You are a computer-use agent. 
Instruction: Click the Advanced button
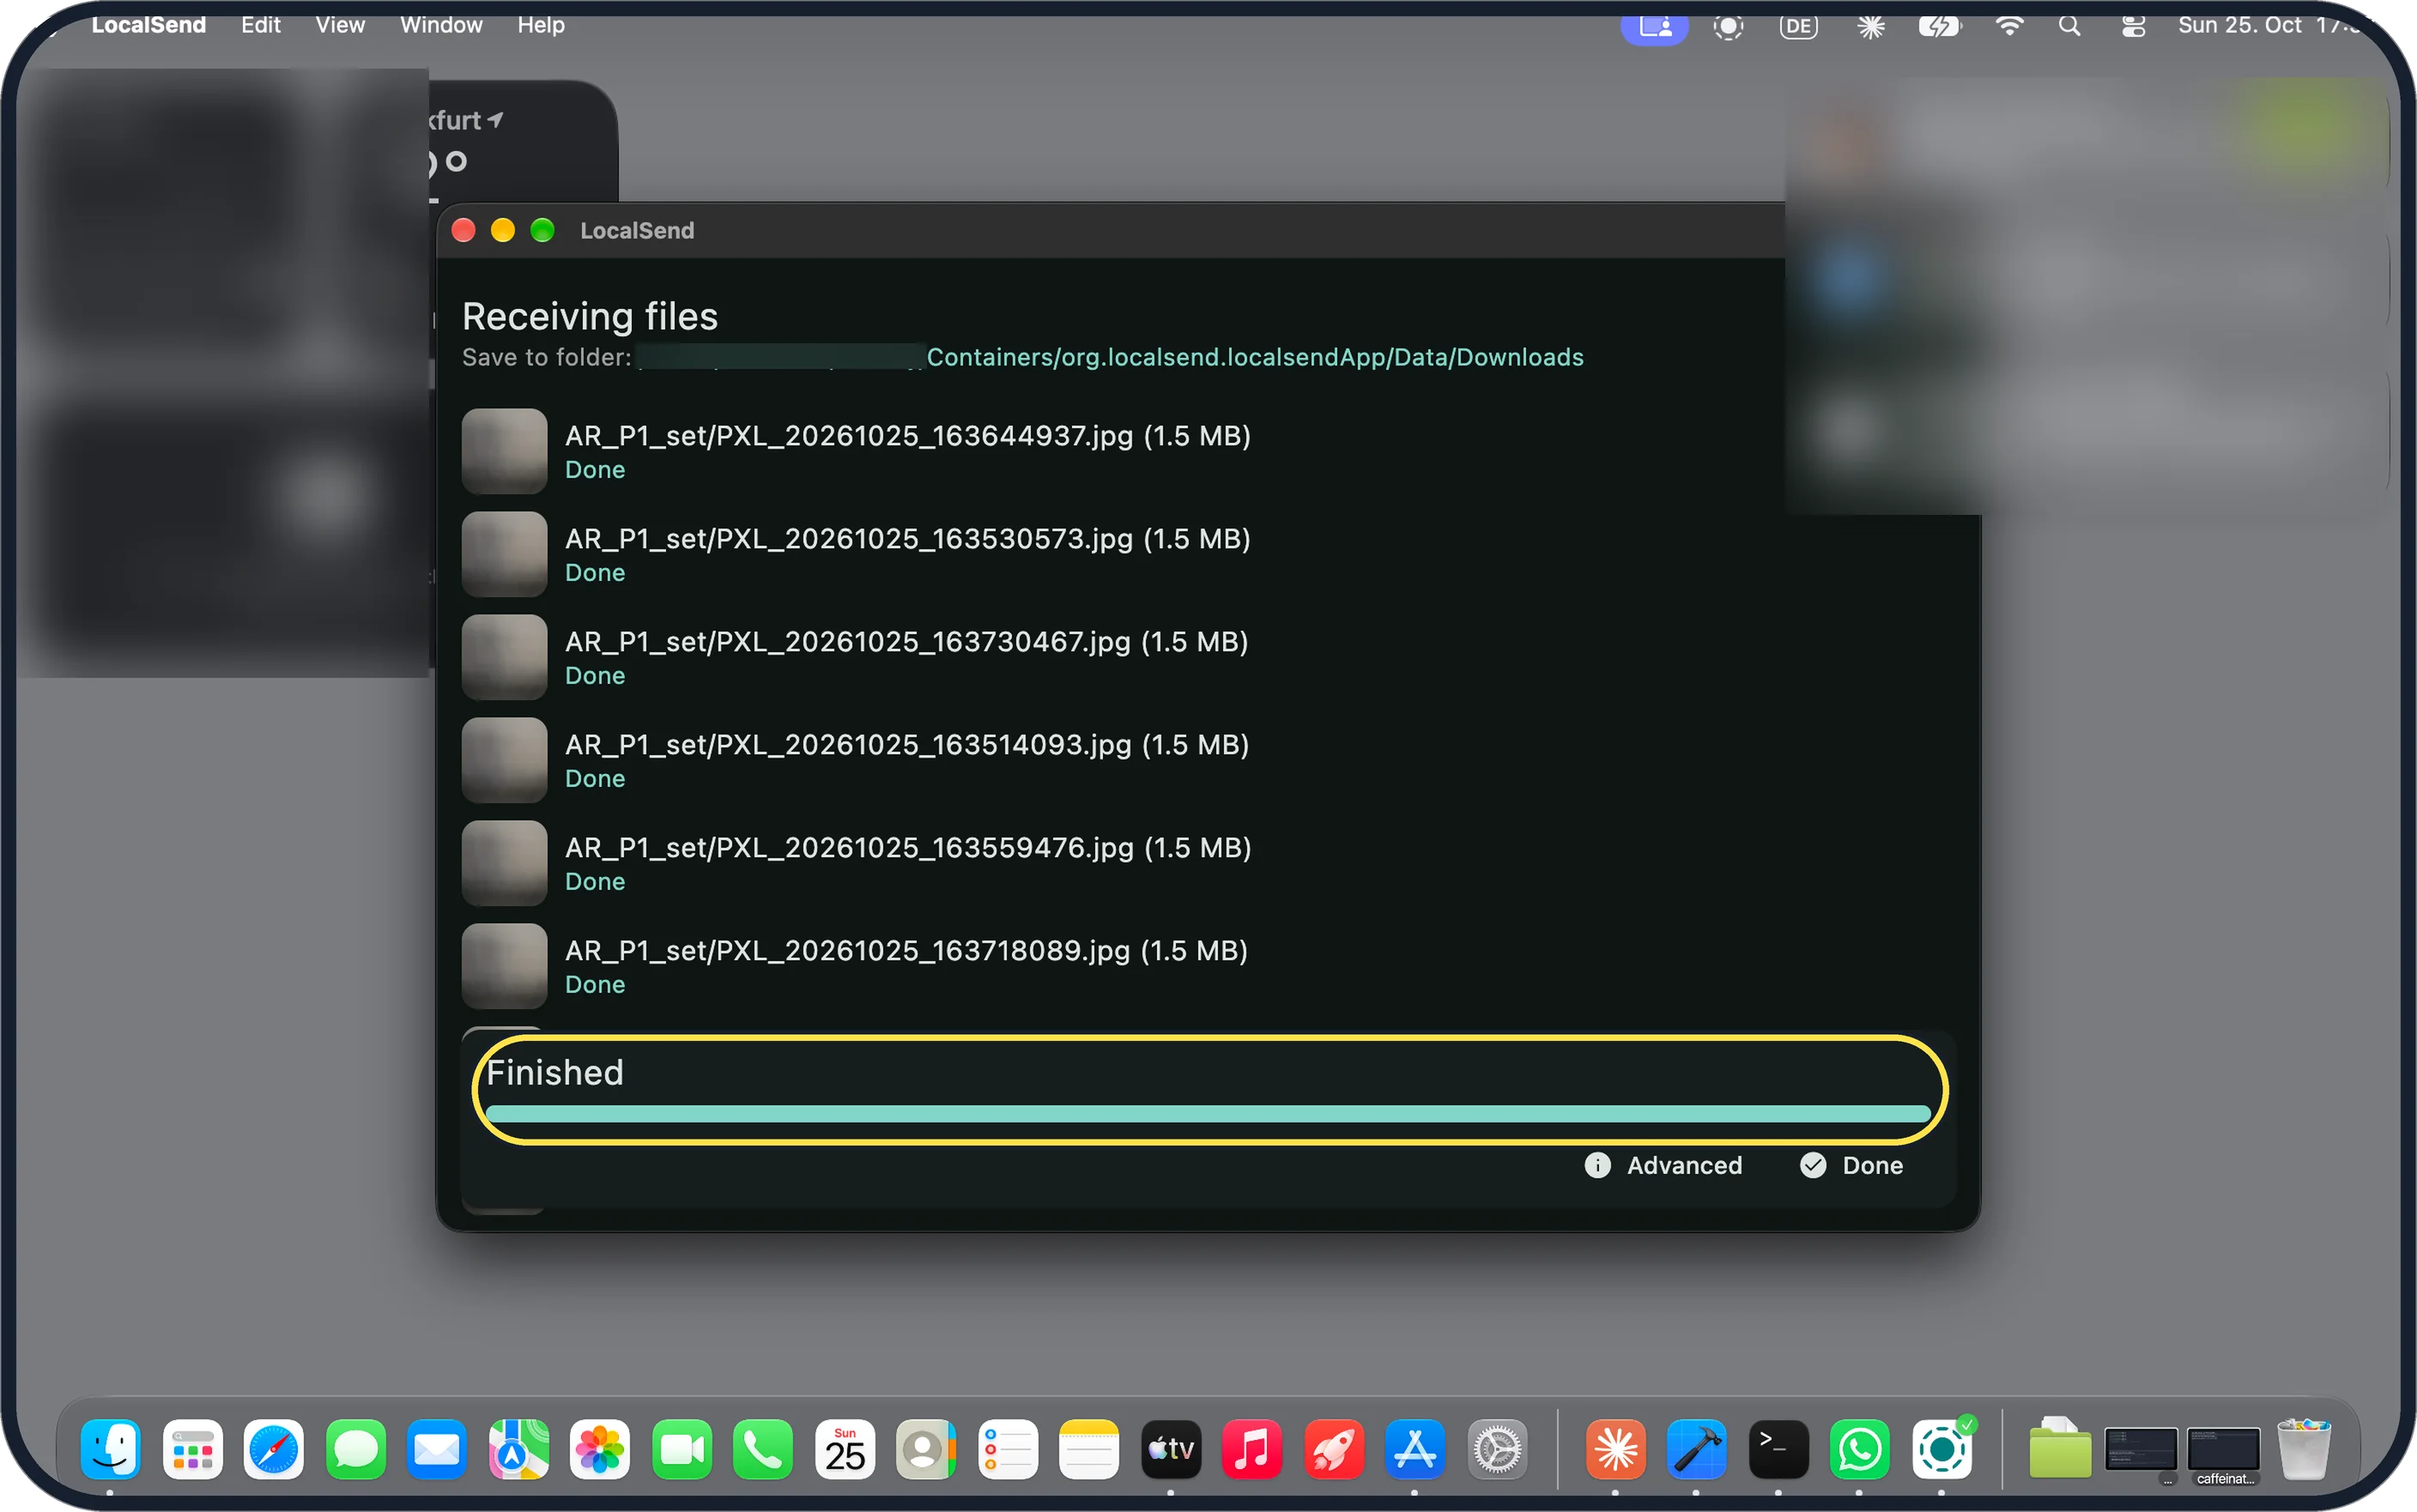click(x=1664, y=1165)
